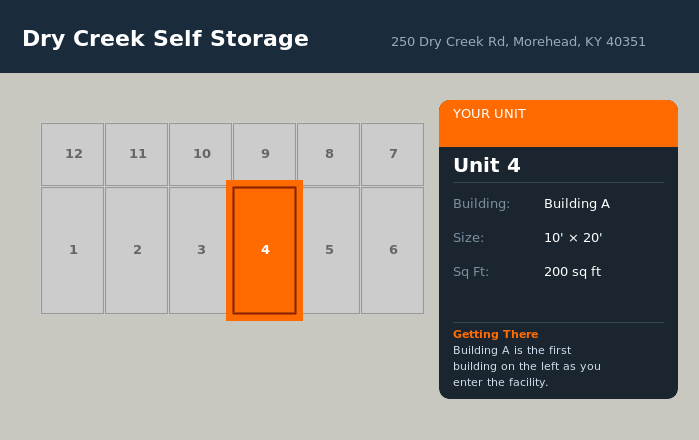Image resolution: width=699 pixels, height=440 pixels.
Task: Click the orange YOUR UNIT header
Action: (558, 120)
